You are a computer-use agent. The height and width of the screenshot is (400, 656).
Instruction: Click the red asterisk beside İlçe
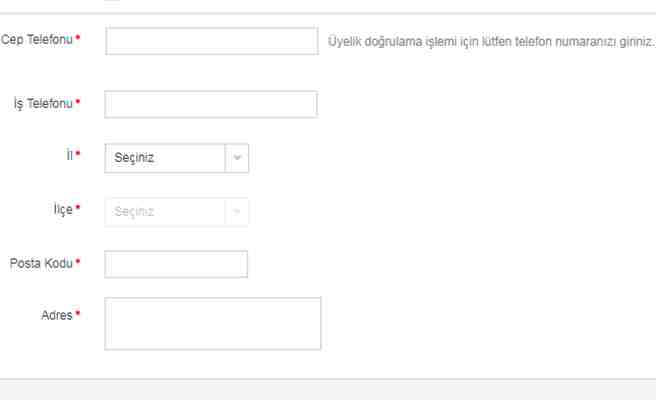[x=78, y=209]
